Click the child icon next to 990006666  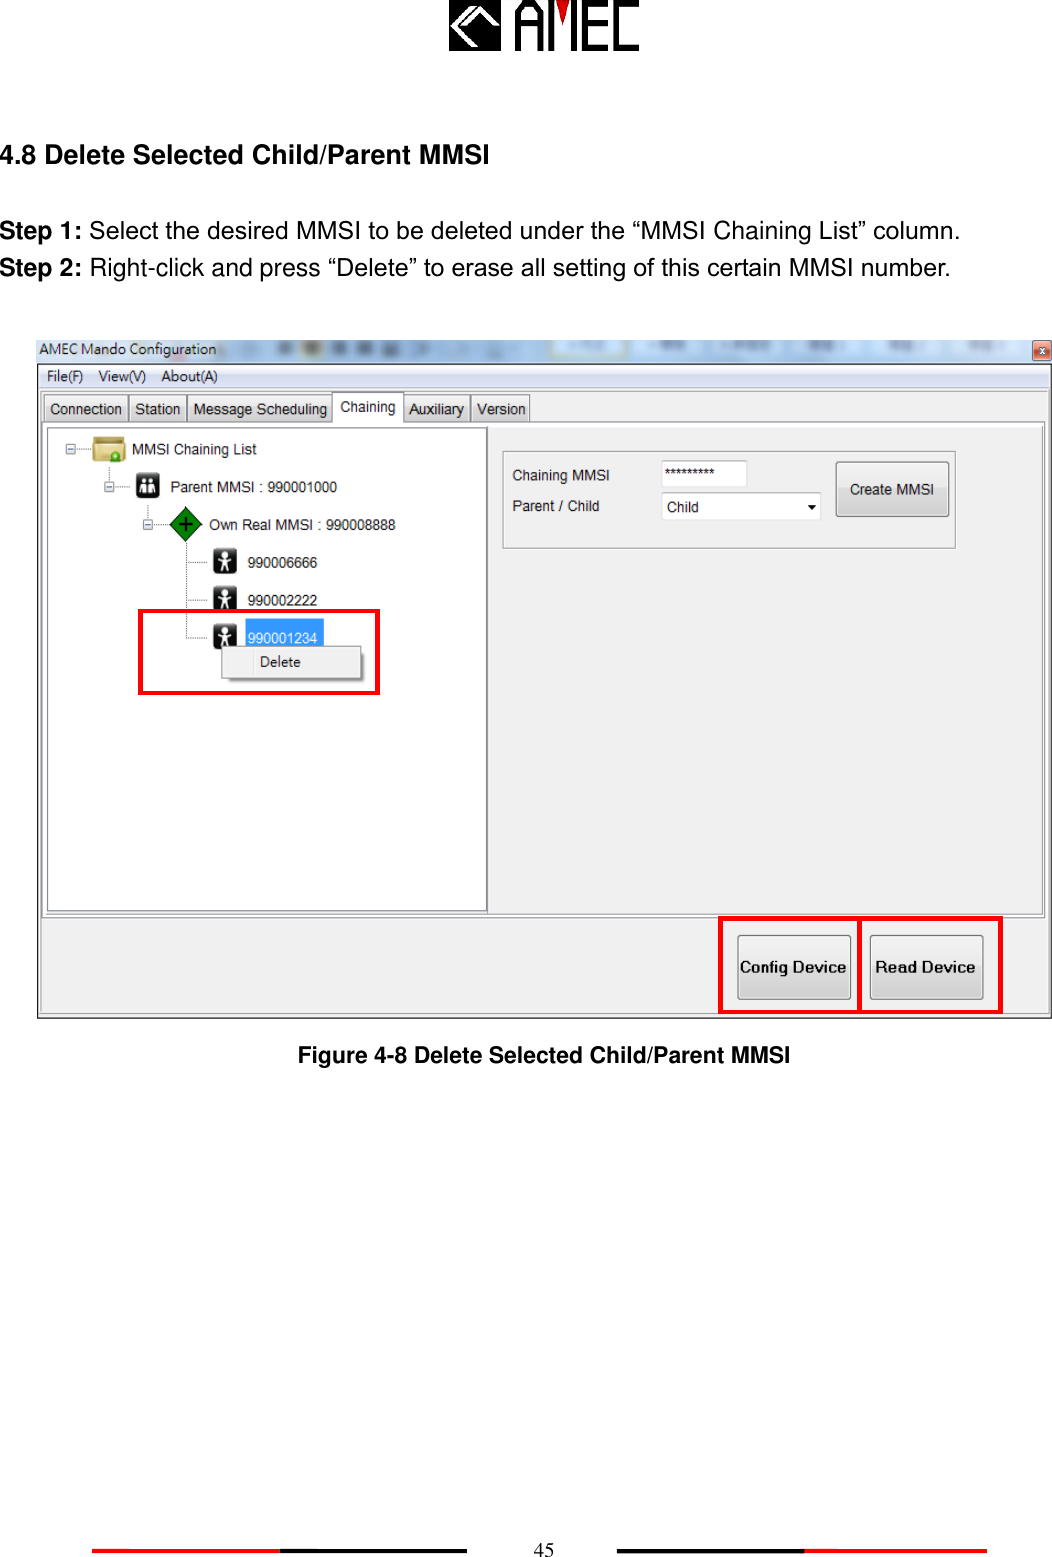tap(225, 561)
